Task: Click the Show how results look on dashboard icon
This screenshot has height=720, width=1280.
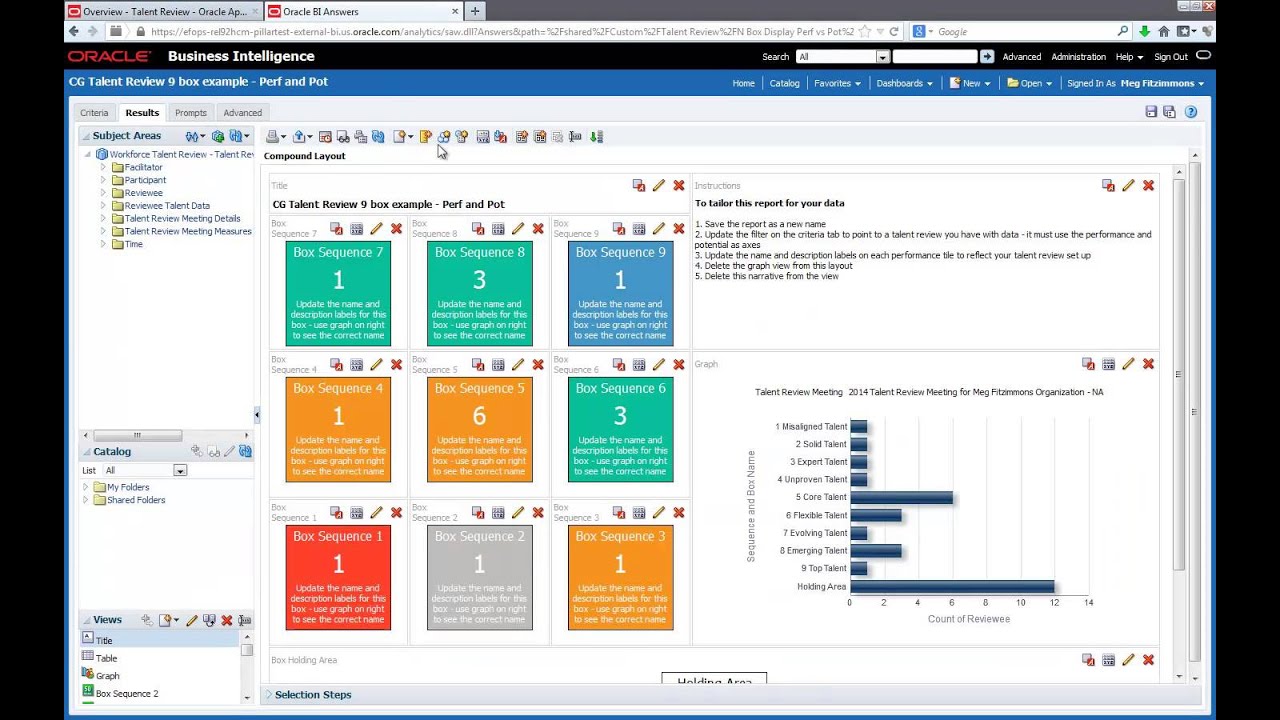Action: pyautogui.click(x=343, y=136)
